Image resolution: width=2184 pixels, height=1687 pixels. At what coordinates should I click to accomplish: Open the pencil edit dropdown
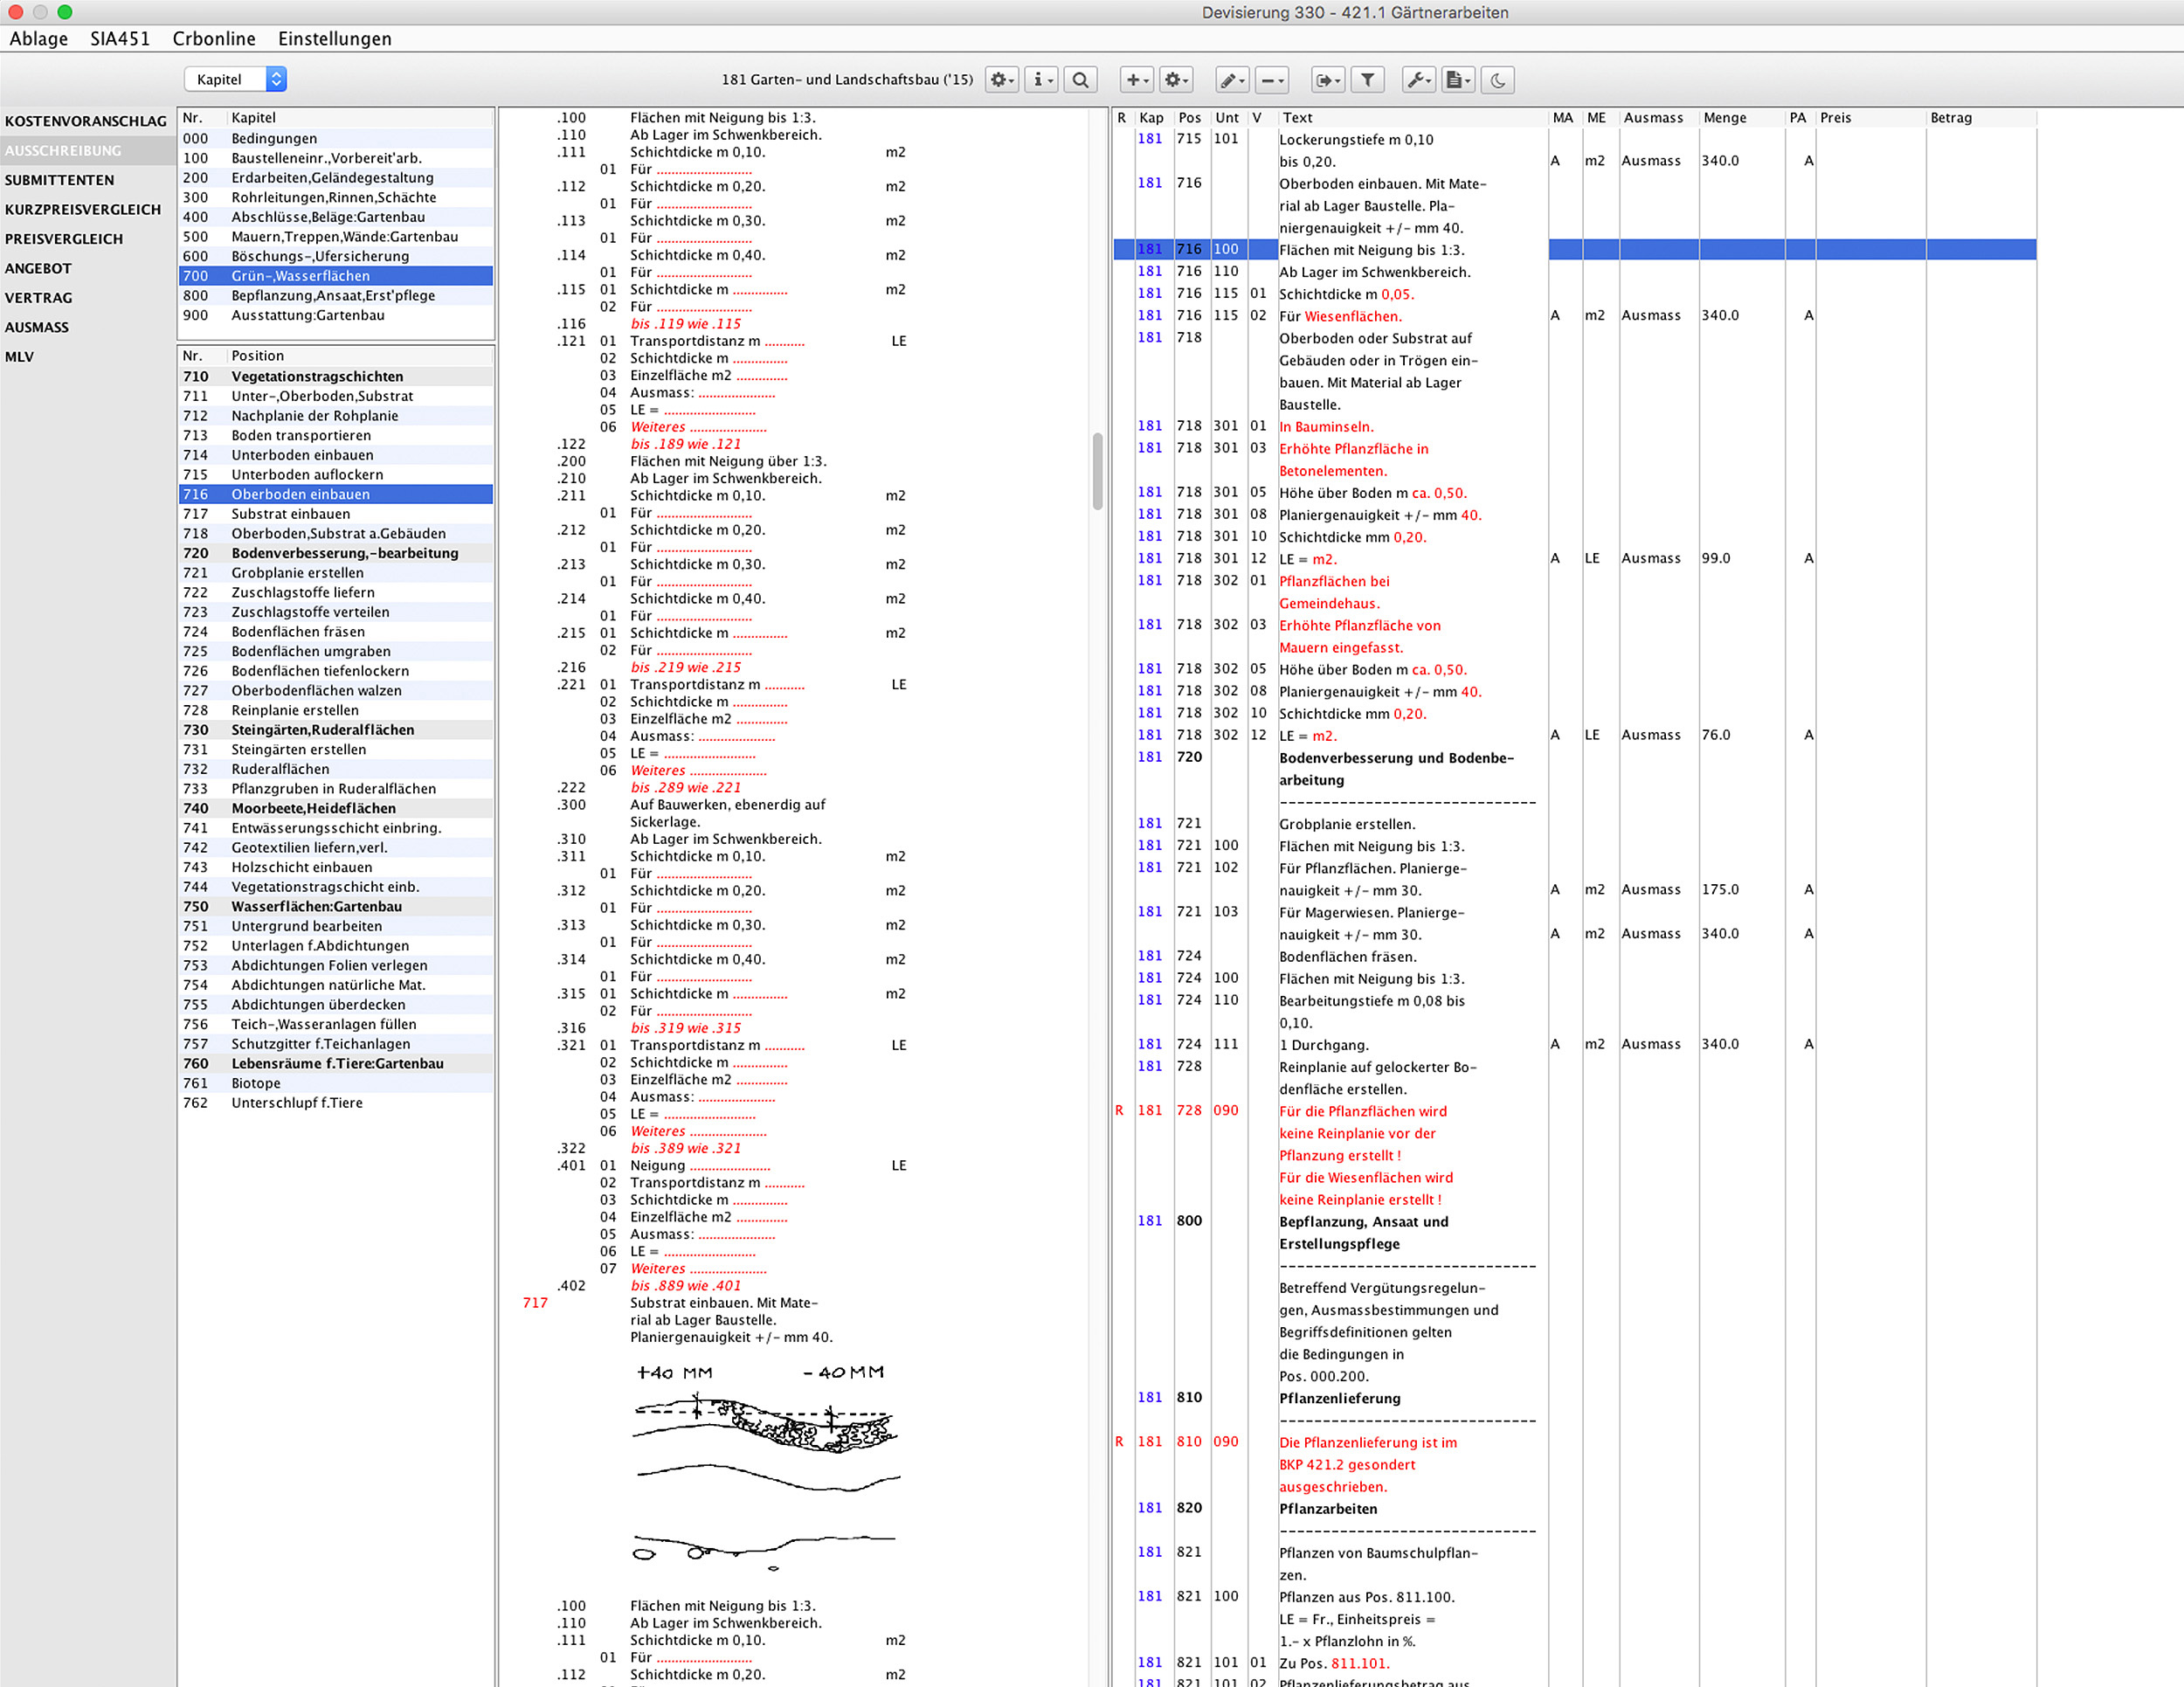click(x=1232, y=80)
